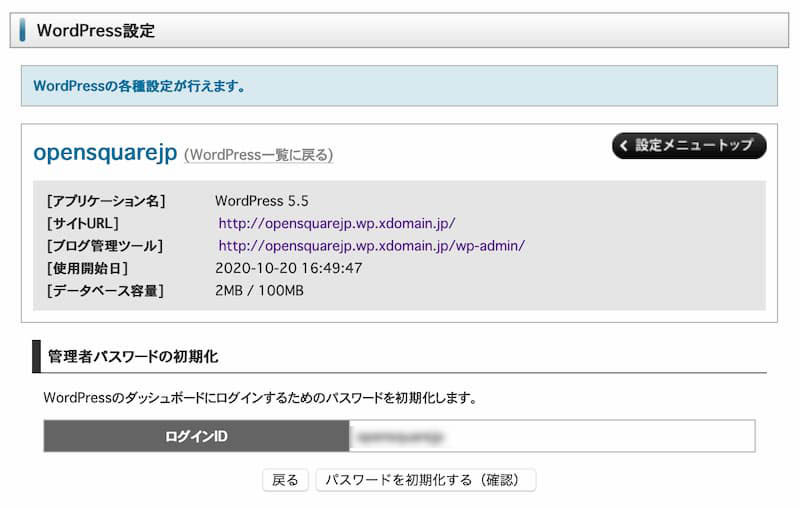Image resolution: width=800 pixels, height=508 pixels.
Task: Open the 設定メニュートップ button label
Action: (694, 146)
